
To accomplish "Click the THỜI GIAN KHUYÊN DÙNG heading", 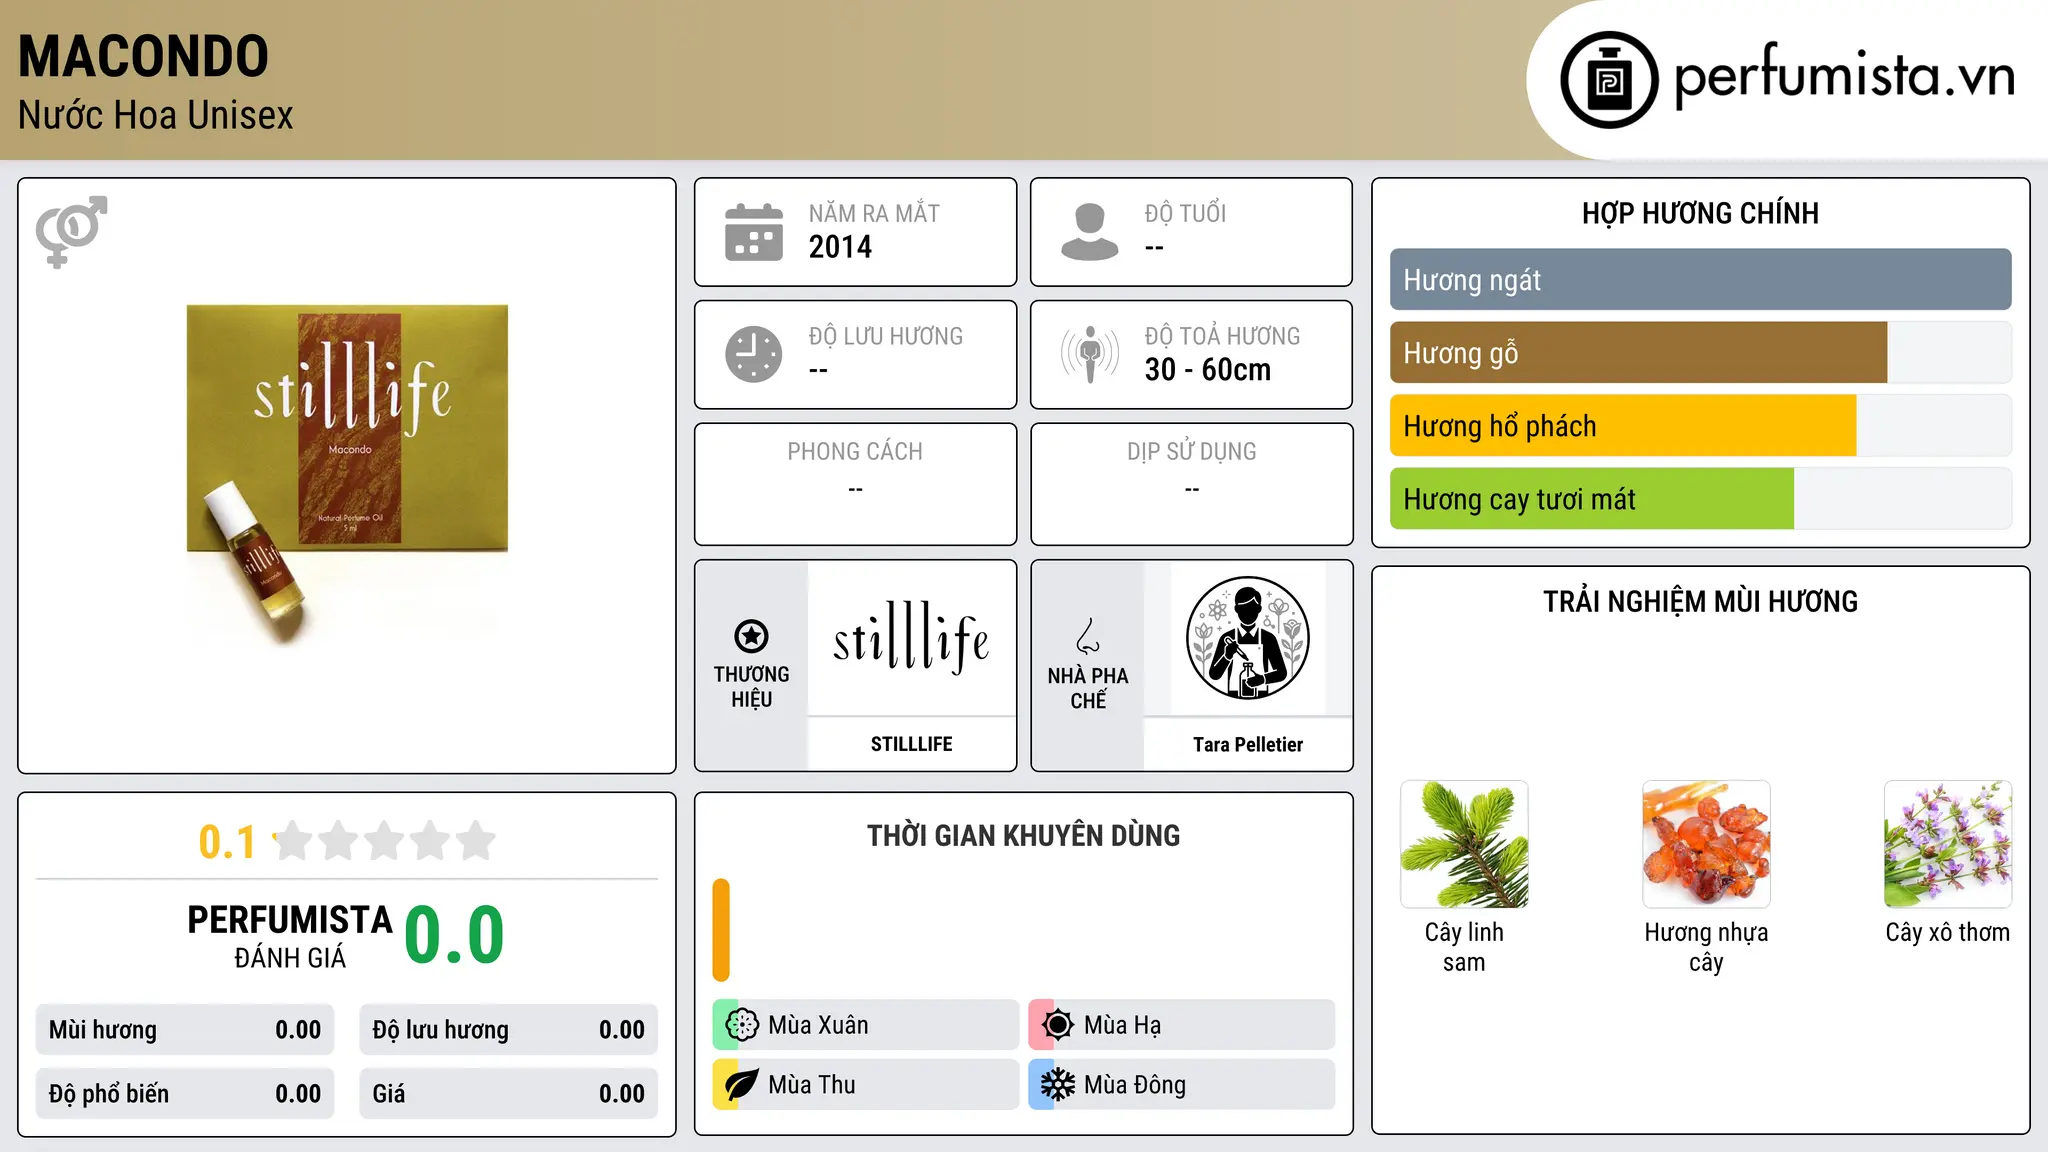I will [1023, 835].
